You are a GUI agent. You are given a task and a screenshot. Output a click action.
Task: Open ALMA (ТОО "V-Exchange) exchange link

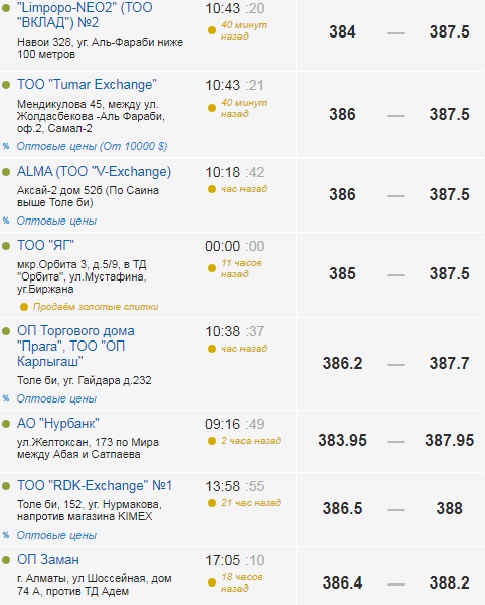(94, 171)
